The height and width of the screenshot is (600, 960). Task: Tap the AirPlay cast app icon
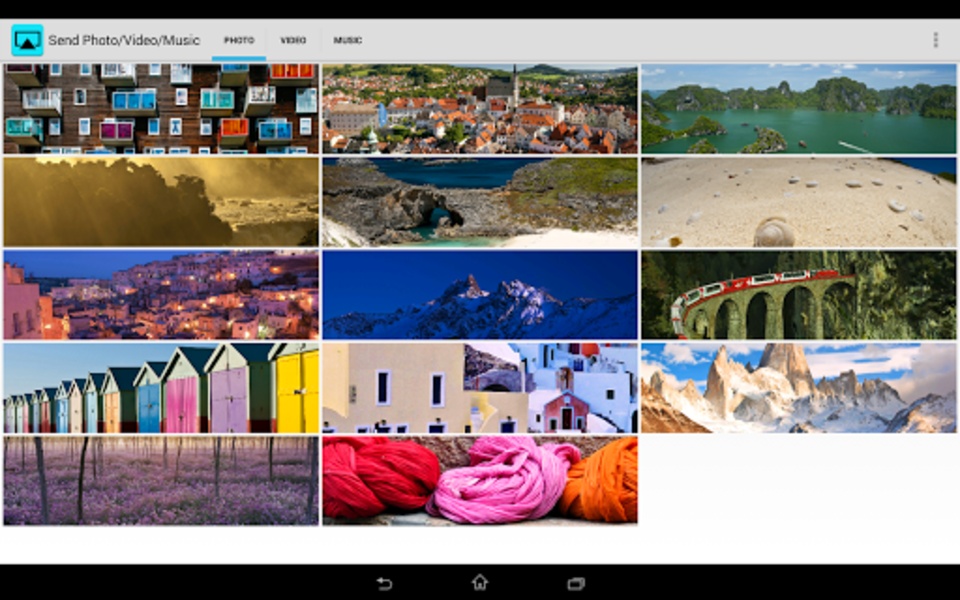click(28, 40)
